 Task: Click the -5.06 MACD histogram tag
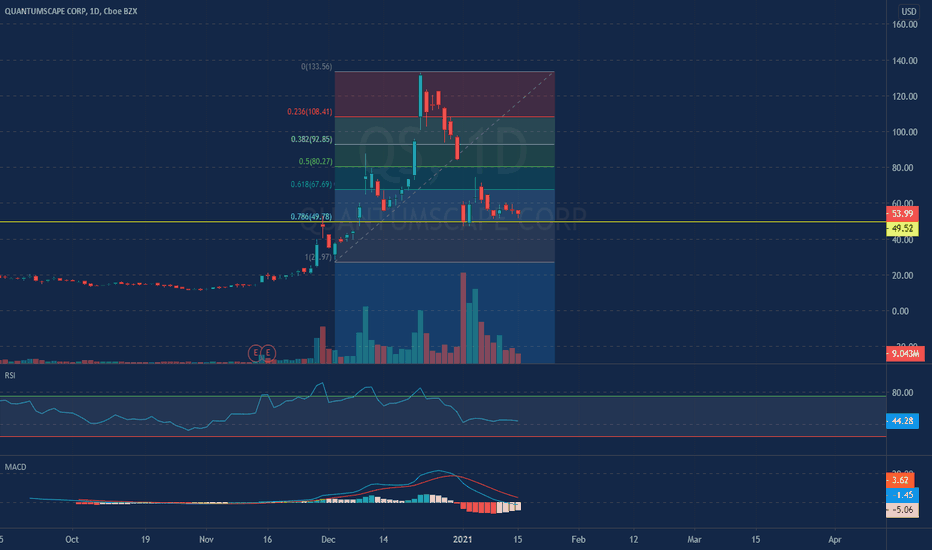pos(902,510)
